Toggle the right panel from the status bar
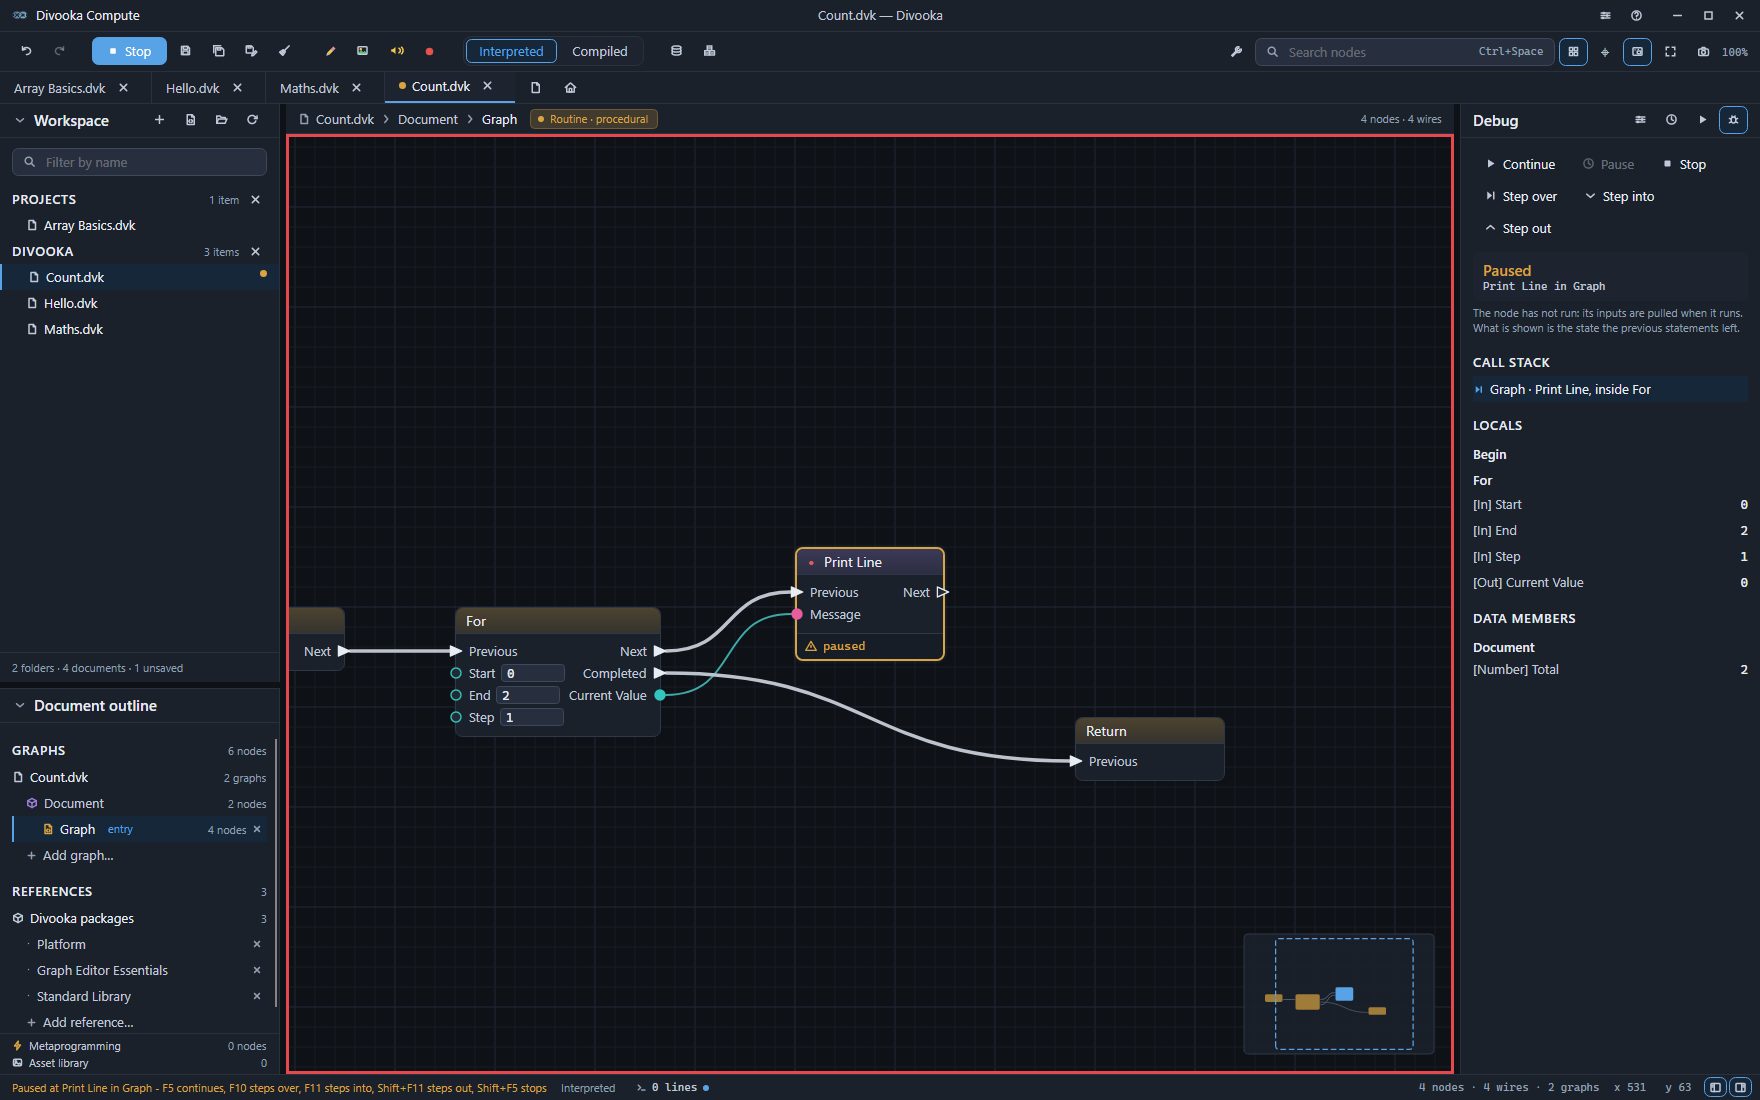 pos(1740,1087)
